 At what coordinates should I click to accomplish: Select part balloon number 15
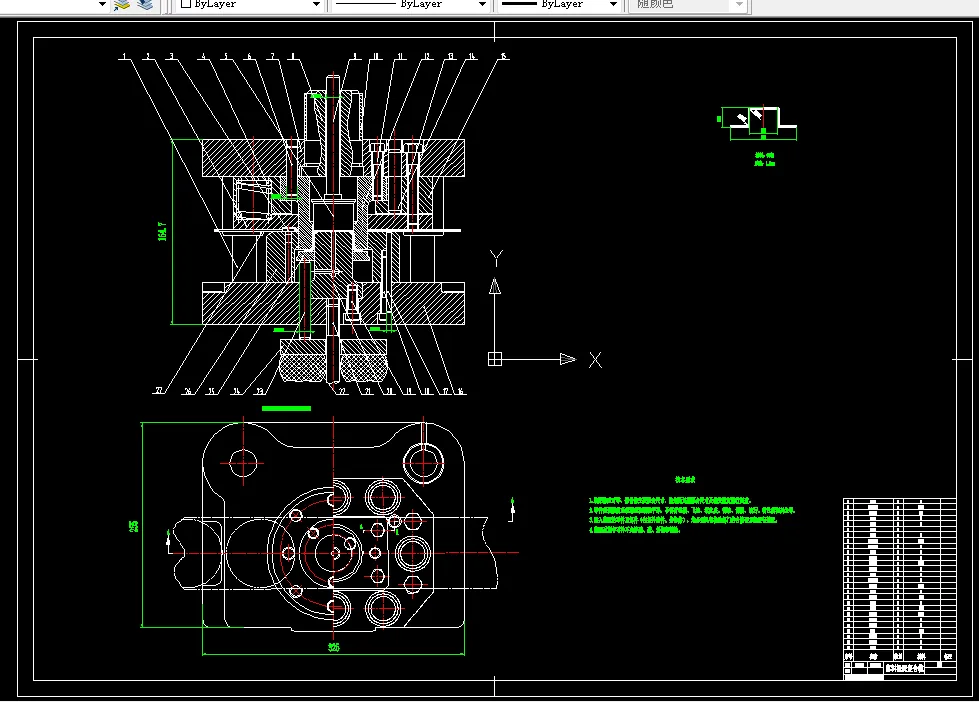click(x=503, y=56)
